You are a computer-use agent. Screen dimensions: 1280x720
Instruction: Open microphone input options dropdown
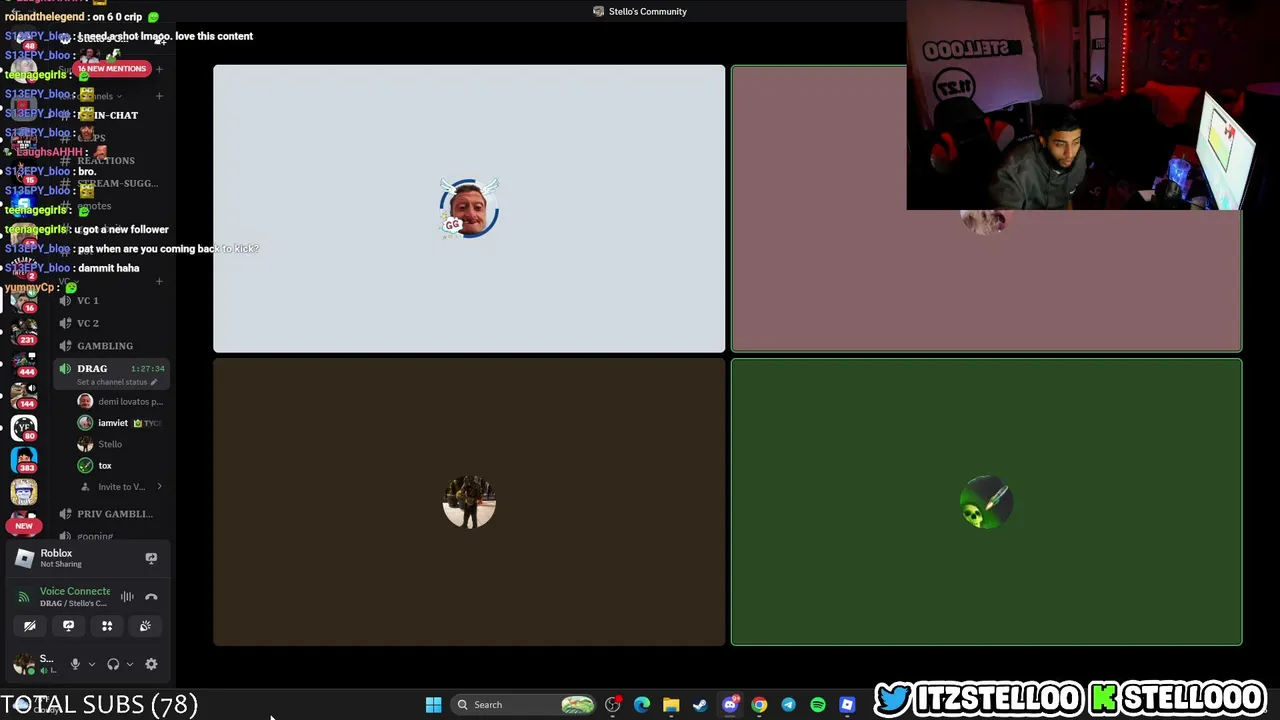point(92,664)
